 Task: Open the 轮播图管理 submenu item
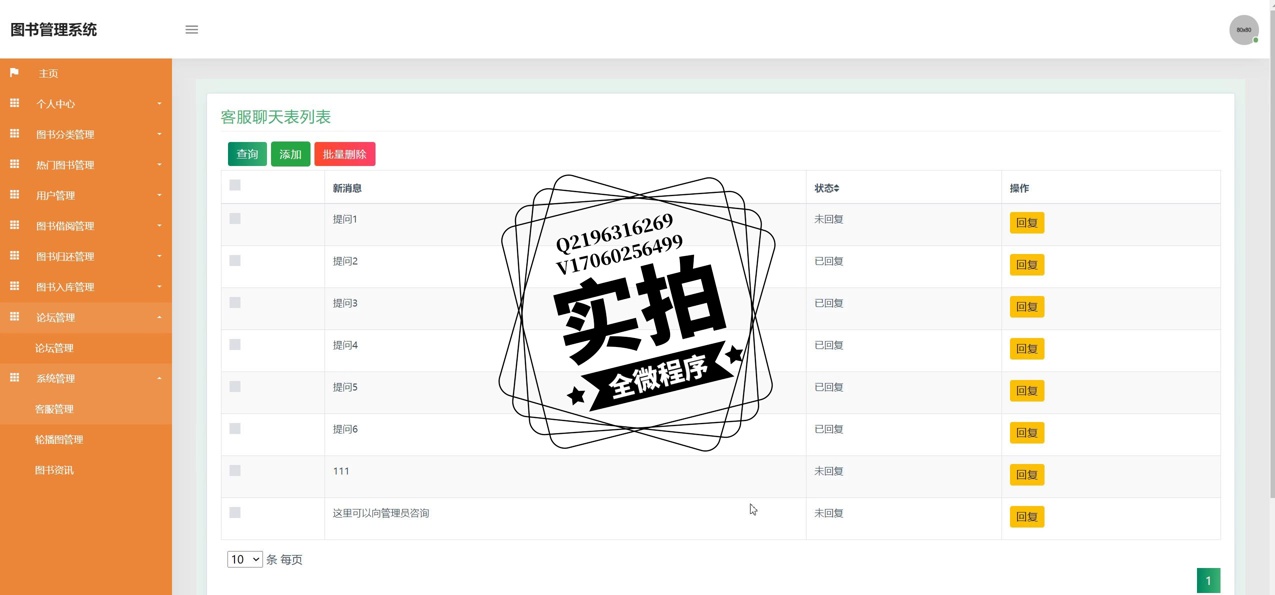click(59, 440)
